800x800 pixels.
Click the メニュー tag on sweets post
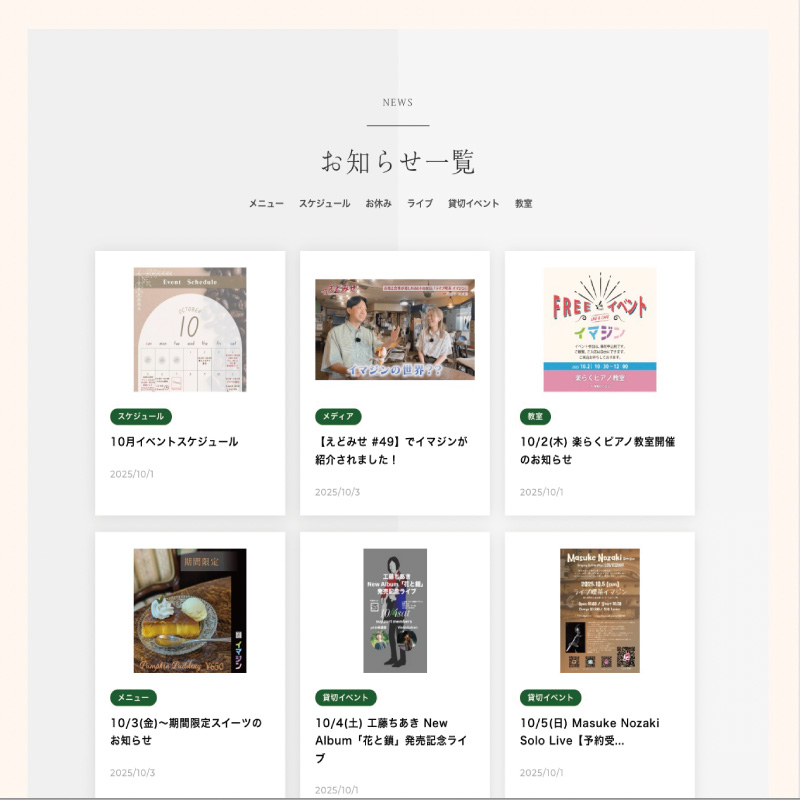tap(133, 697)
